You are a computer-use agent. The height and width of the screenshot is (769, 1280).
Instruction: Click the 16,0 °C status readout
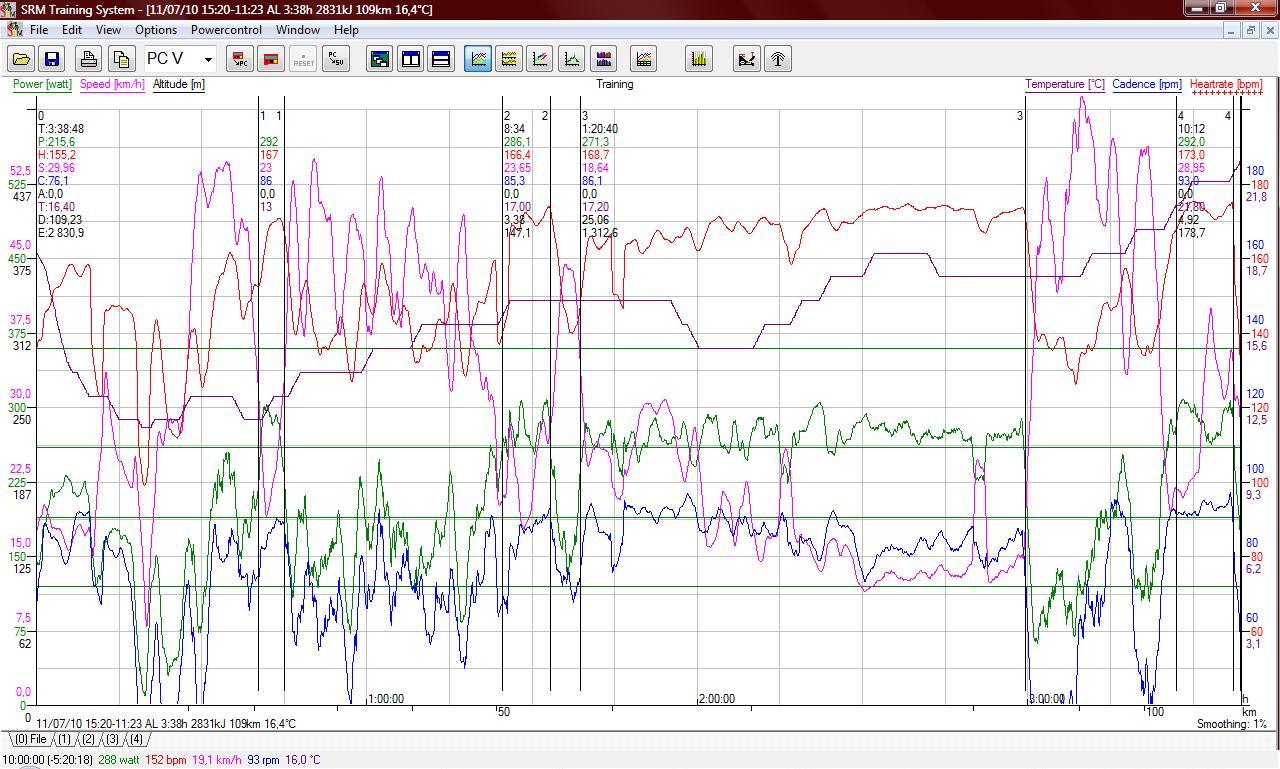[303, 760]
